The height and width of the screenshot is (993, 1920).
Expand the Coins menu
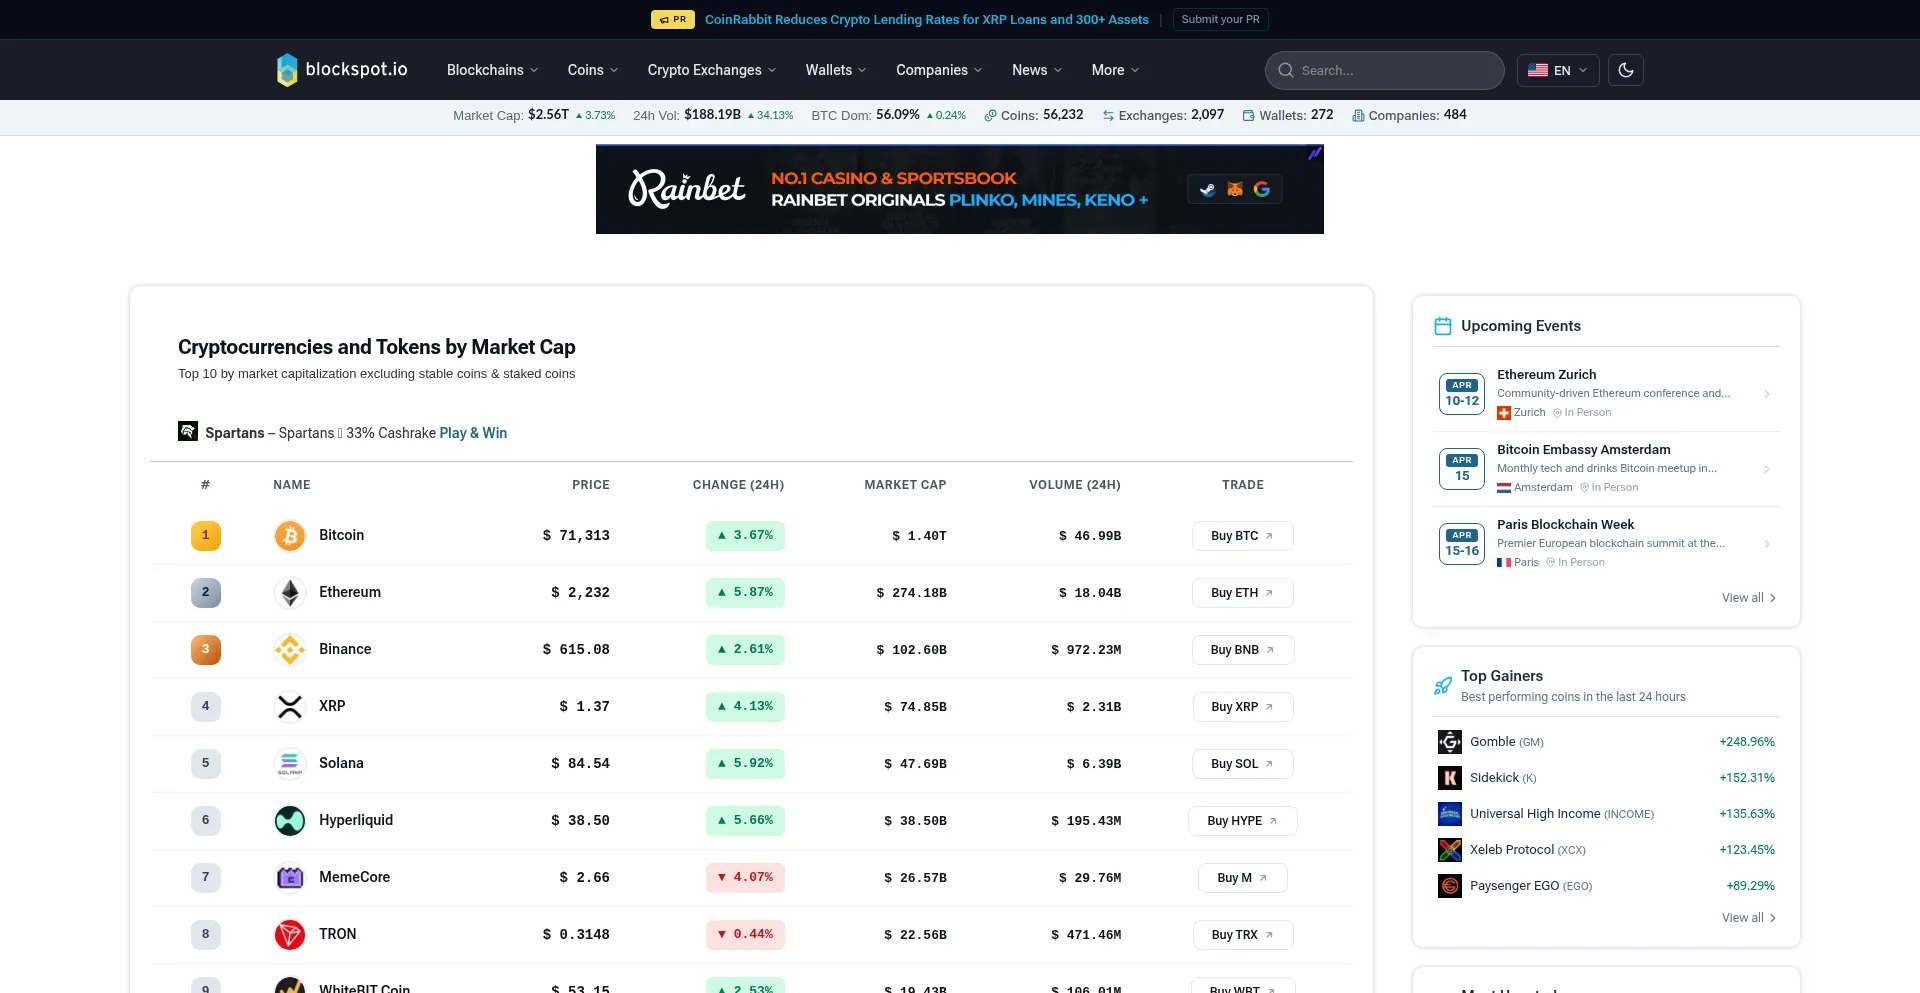[593, 70]
